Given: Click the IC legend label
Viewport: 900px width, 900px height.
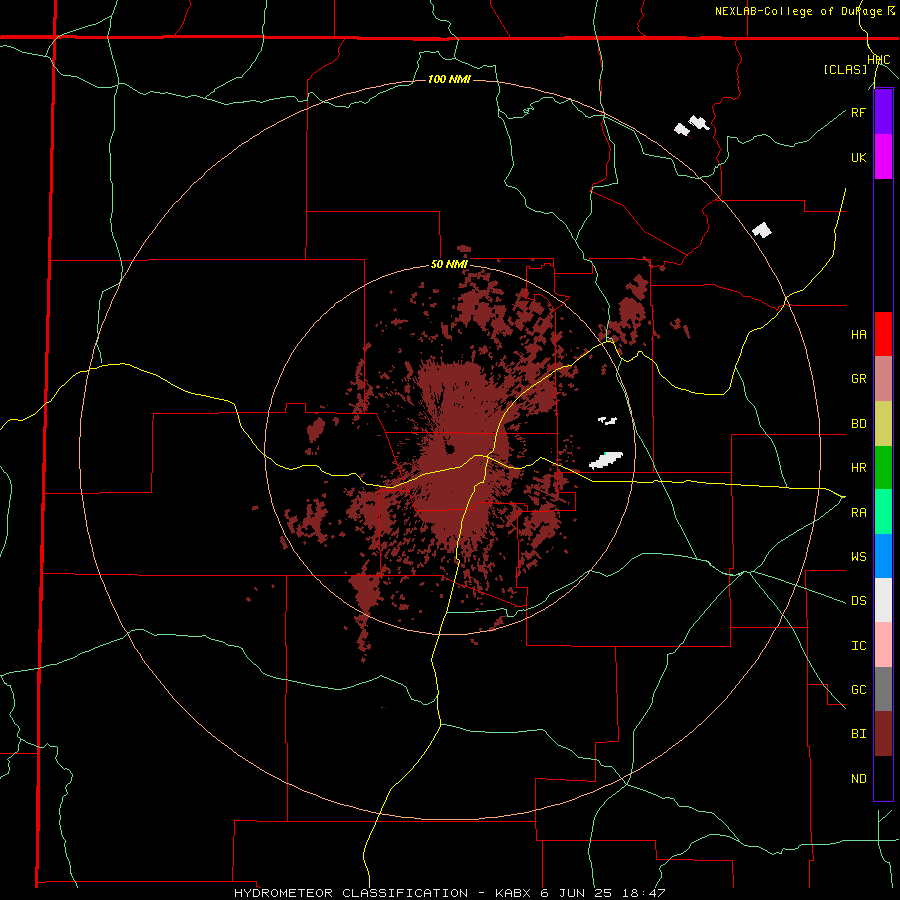Looking at the screenshot, I should coord(859,646).
